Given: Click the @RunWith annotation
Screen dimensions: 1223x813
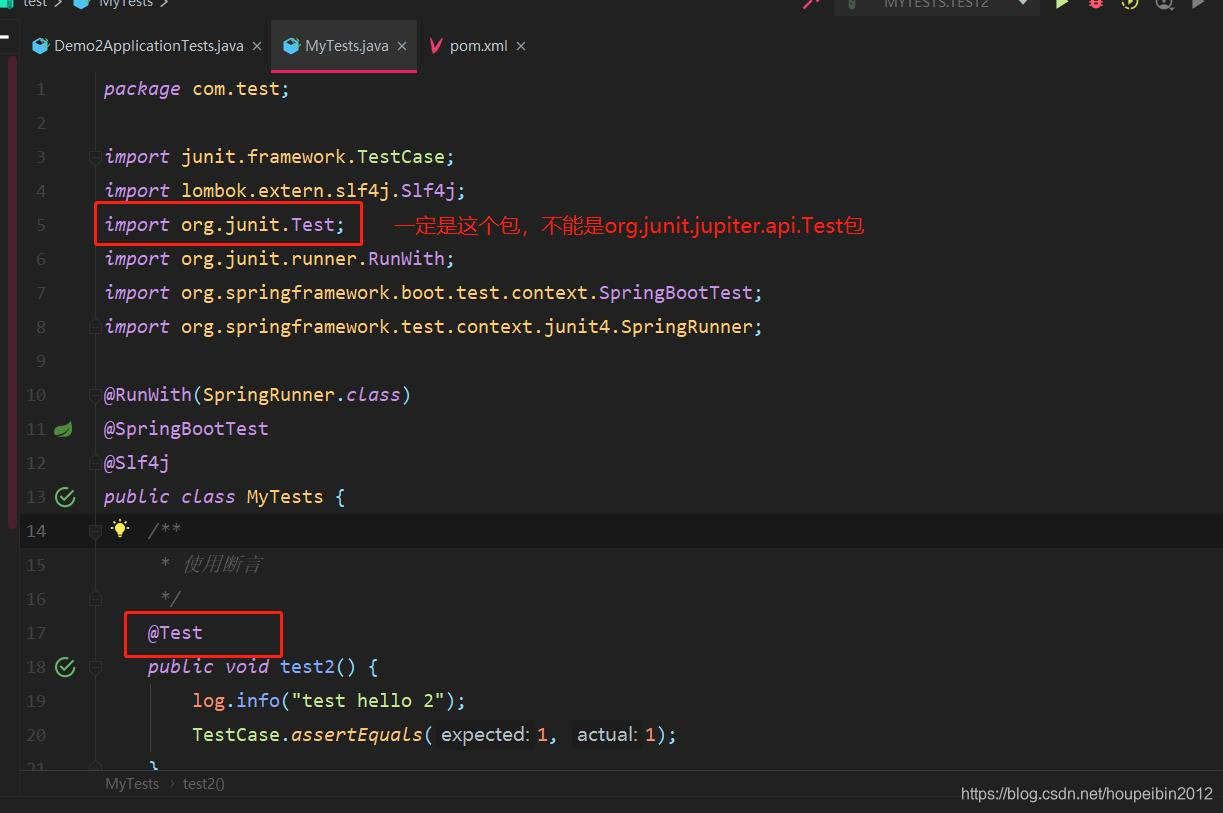Looking at the screenshot, I should pyautogui.click(x=147, y=395).
